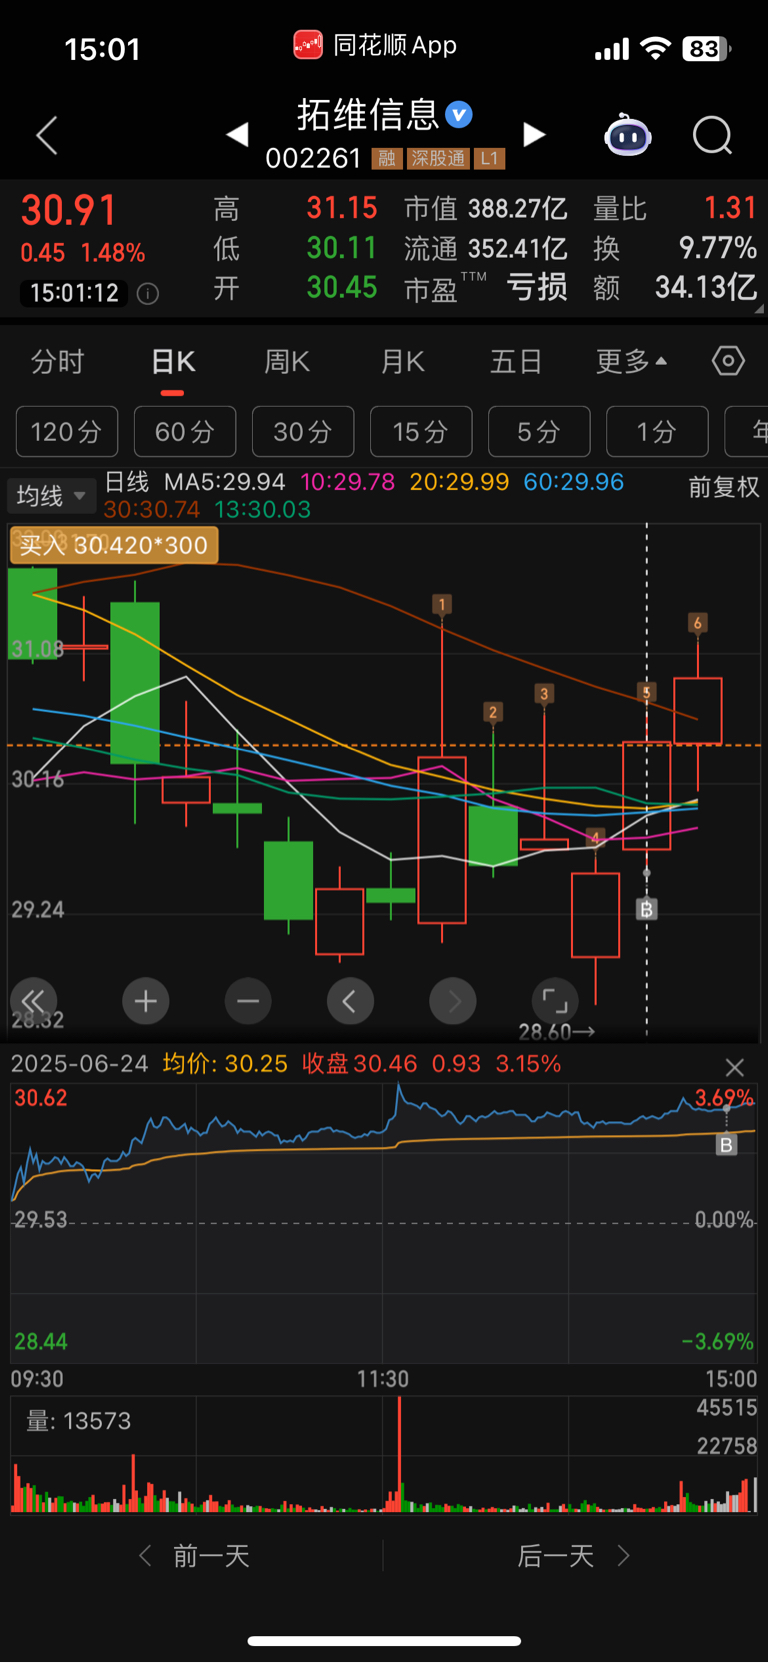This screenshot has height=1663, width=768.
Task: Tap the info icon next to 15:01:12
Action: [148, 294]
